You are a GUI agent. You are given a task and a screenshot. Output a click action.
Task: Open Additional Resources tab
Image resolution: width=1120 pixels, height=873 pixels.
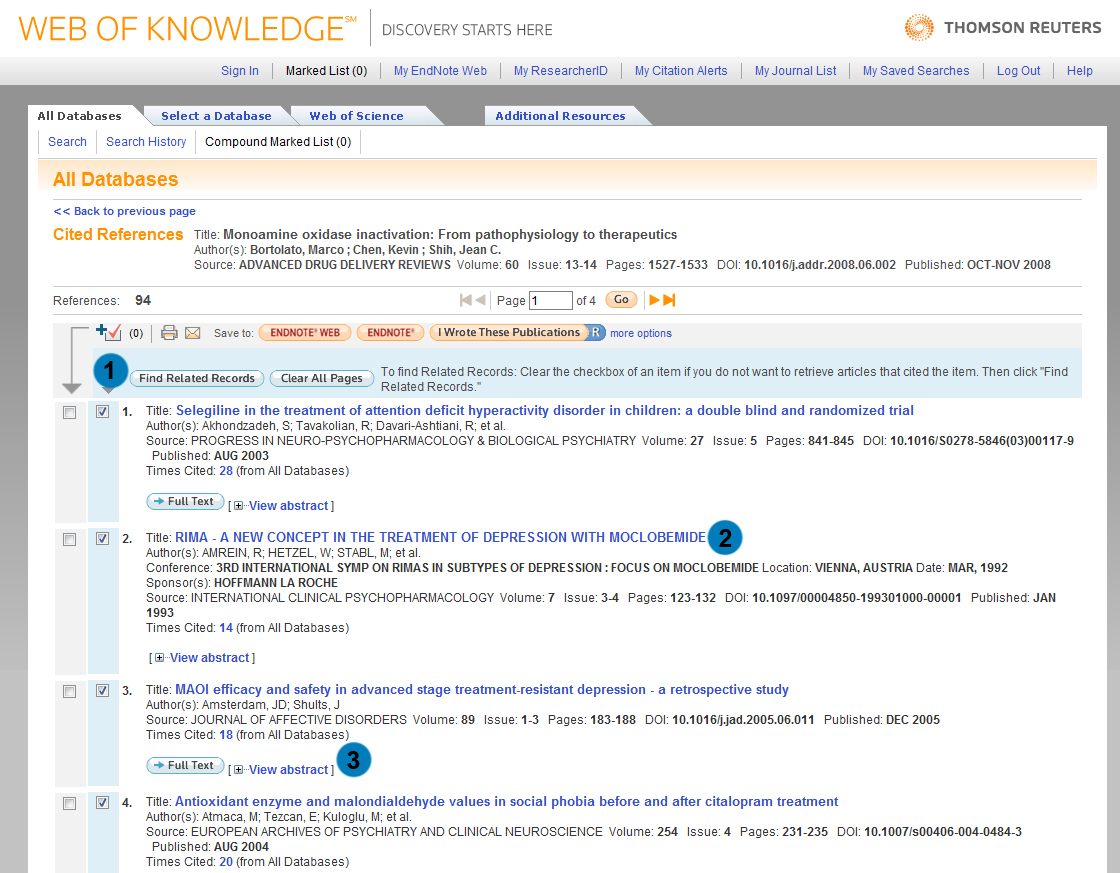coord(560,116)
